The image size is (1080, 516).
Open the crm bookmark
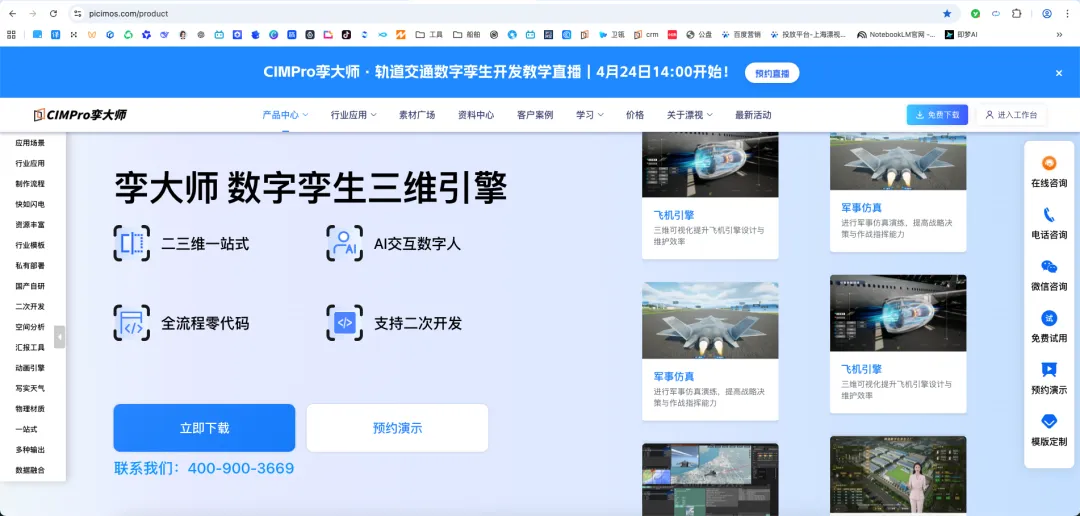[x=646, y=34]
